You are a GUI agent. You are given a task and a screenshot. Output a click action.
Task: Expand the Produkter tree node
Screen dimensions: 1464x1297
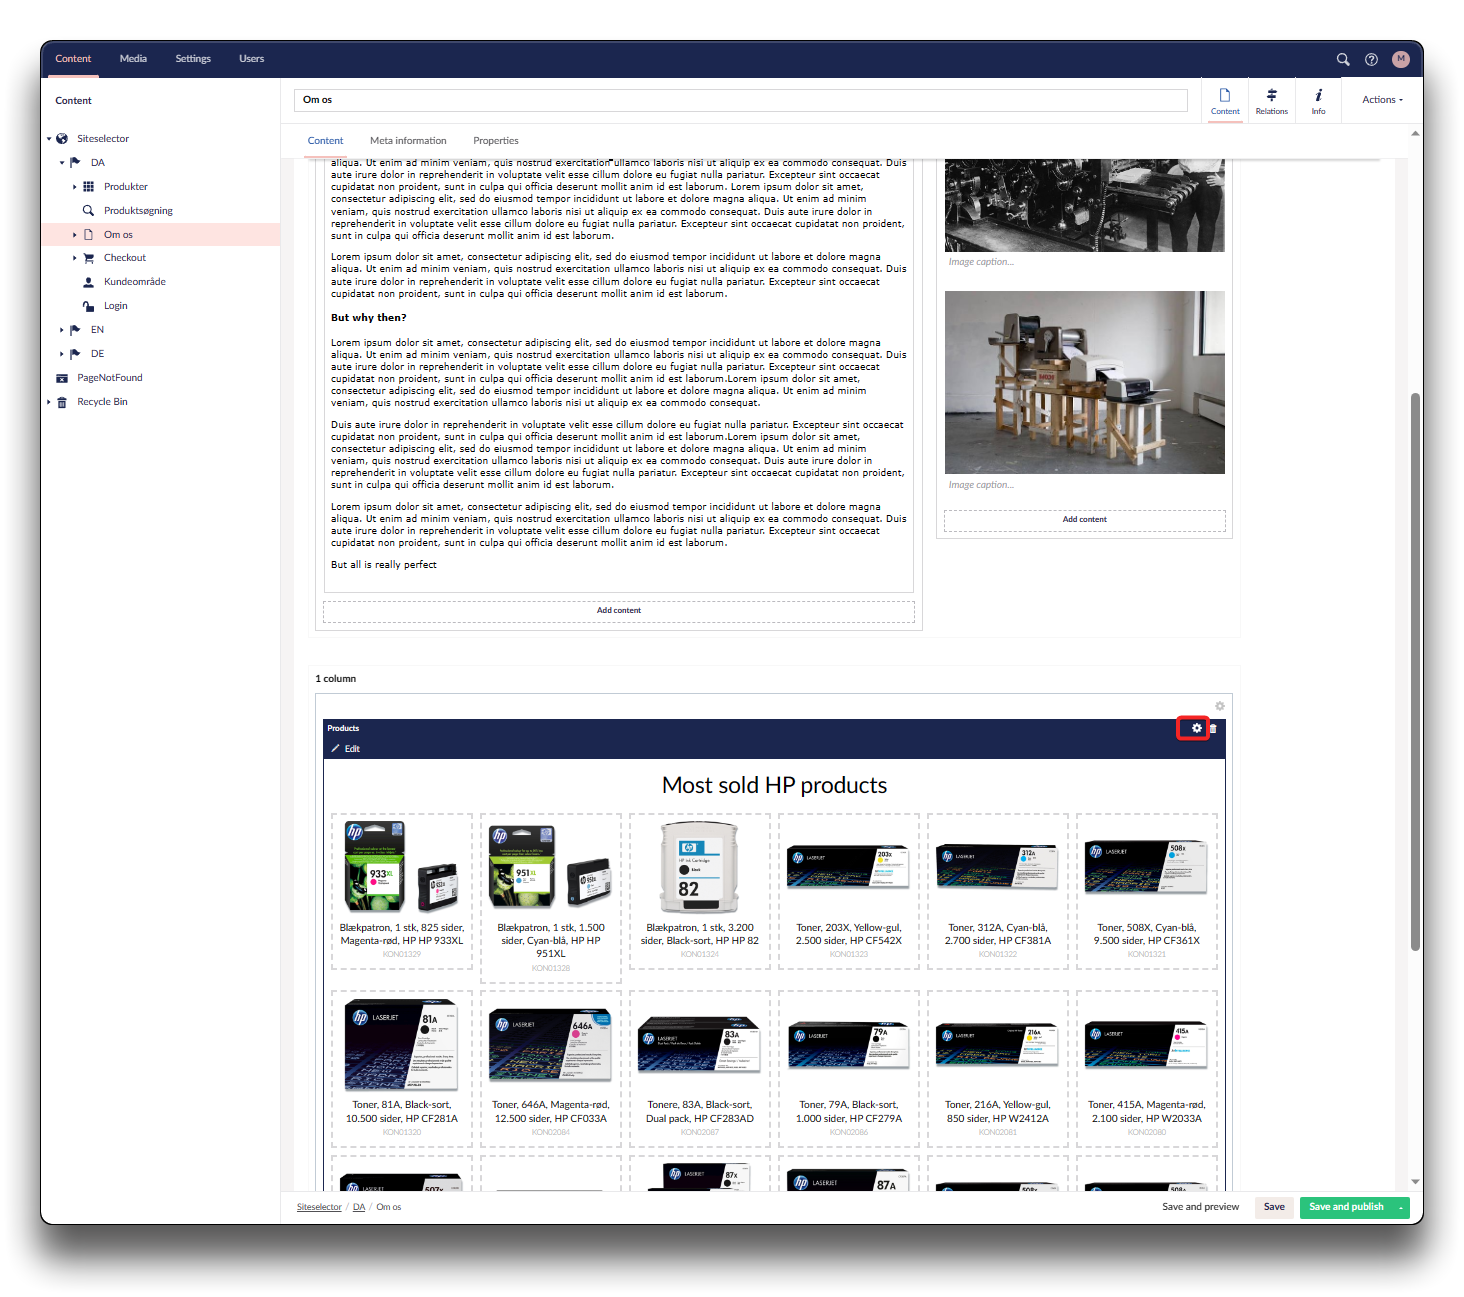pos(75,187)
